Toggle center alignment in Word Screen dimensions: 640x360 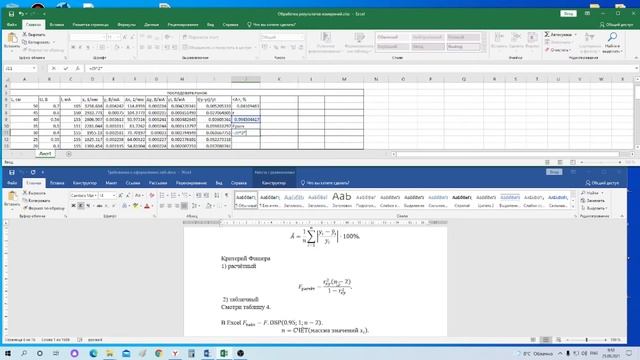click(169, 206)
